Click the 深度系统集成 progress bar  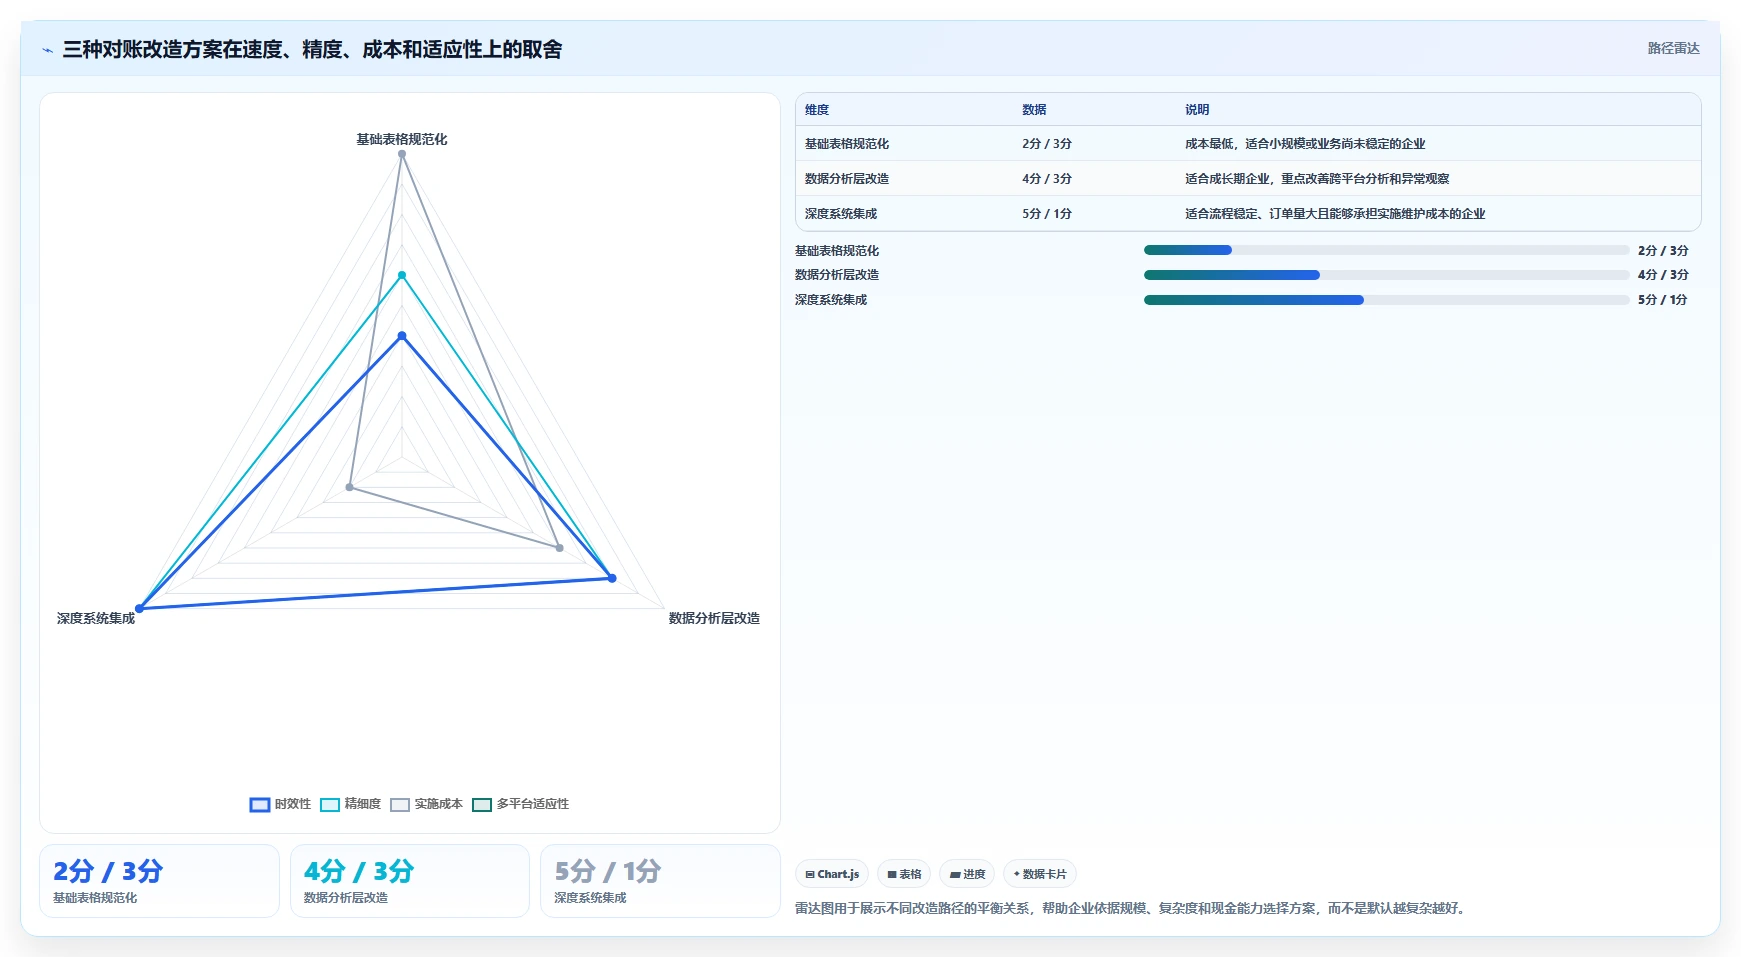tap(1386, 300)
